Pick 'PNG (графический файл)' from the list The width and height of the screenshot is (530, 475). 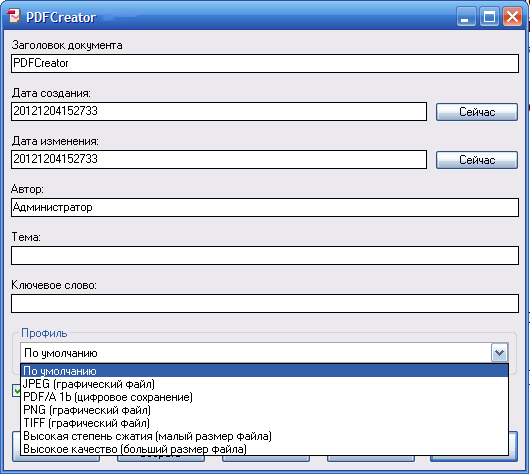click(x=264, y=410)
